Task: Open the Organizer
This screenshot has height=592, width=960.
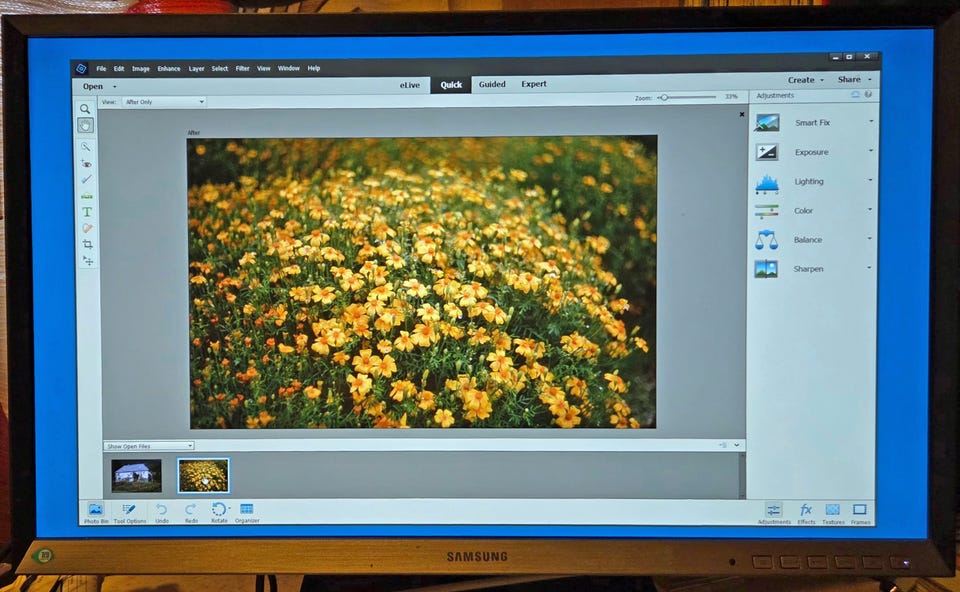Action: (x=247, y=512)
